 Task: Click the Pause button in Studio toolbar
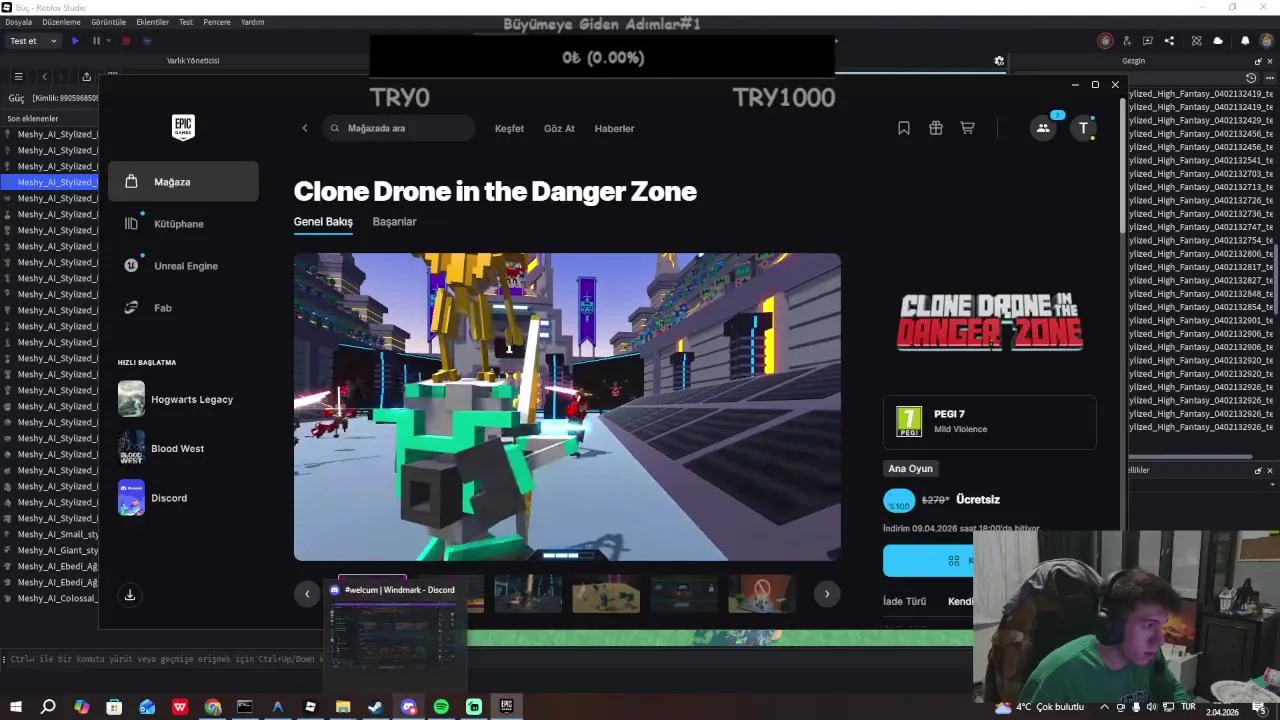96,41
